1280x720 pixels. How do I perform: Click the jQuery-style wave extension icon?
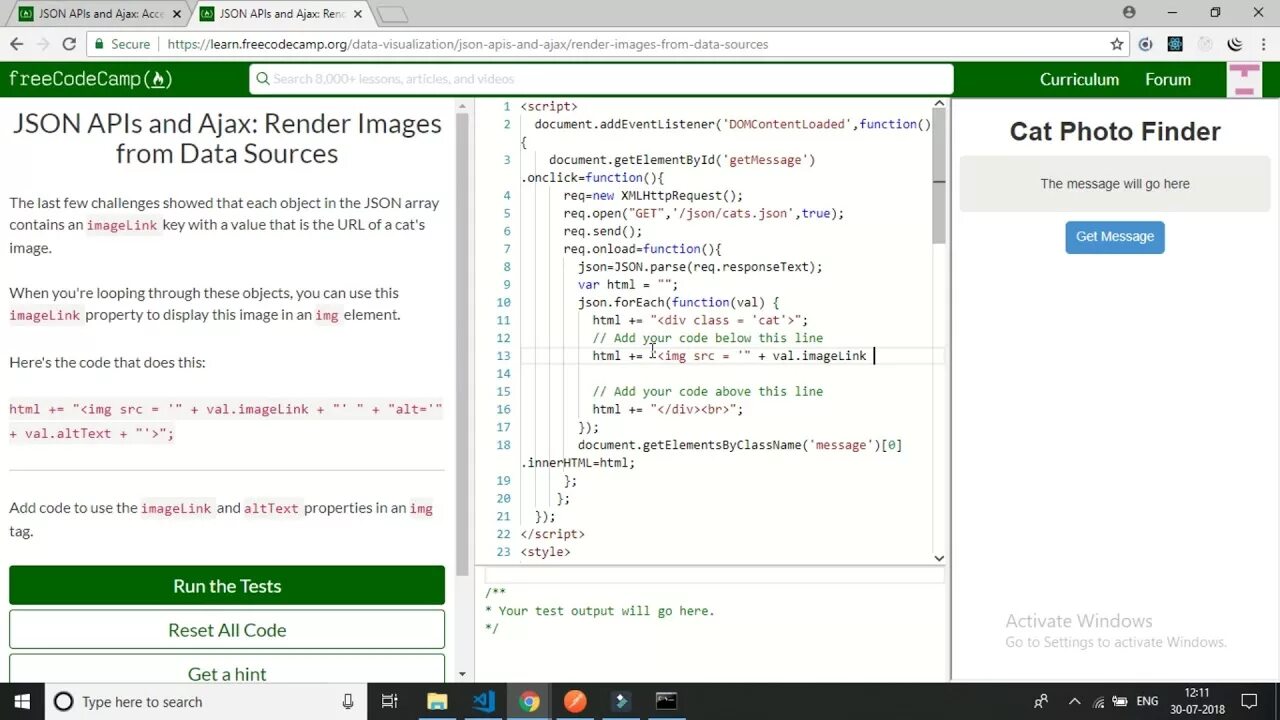(x=1235, y=44)
